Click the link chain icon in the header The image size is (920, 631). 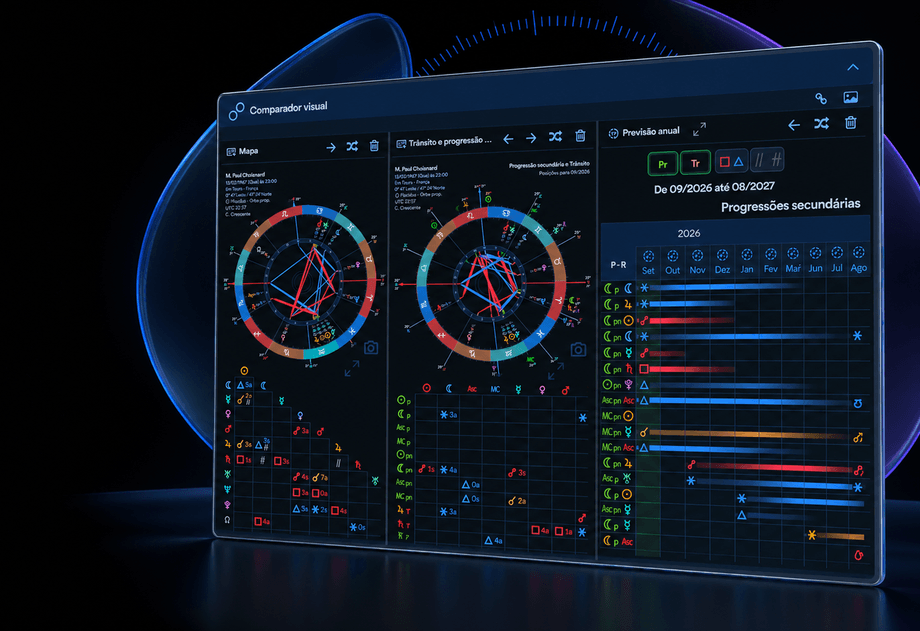[x=821, y=99]
